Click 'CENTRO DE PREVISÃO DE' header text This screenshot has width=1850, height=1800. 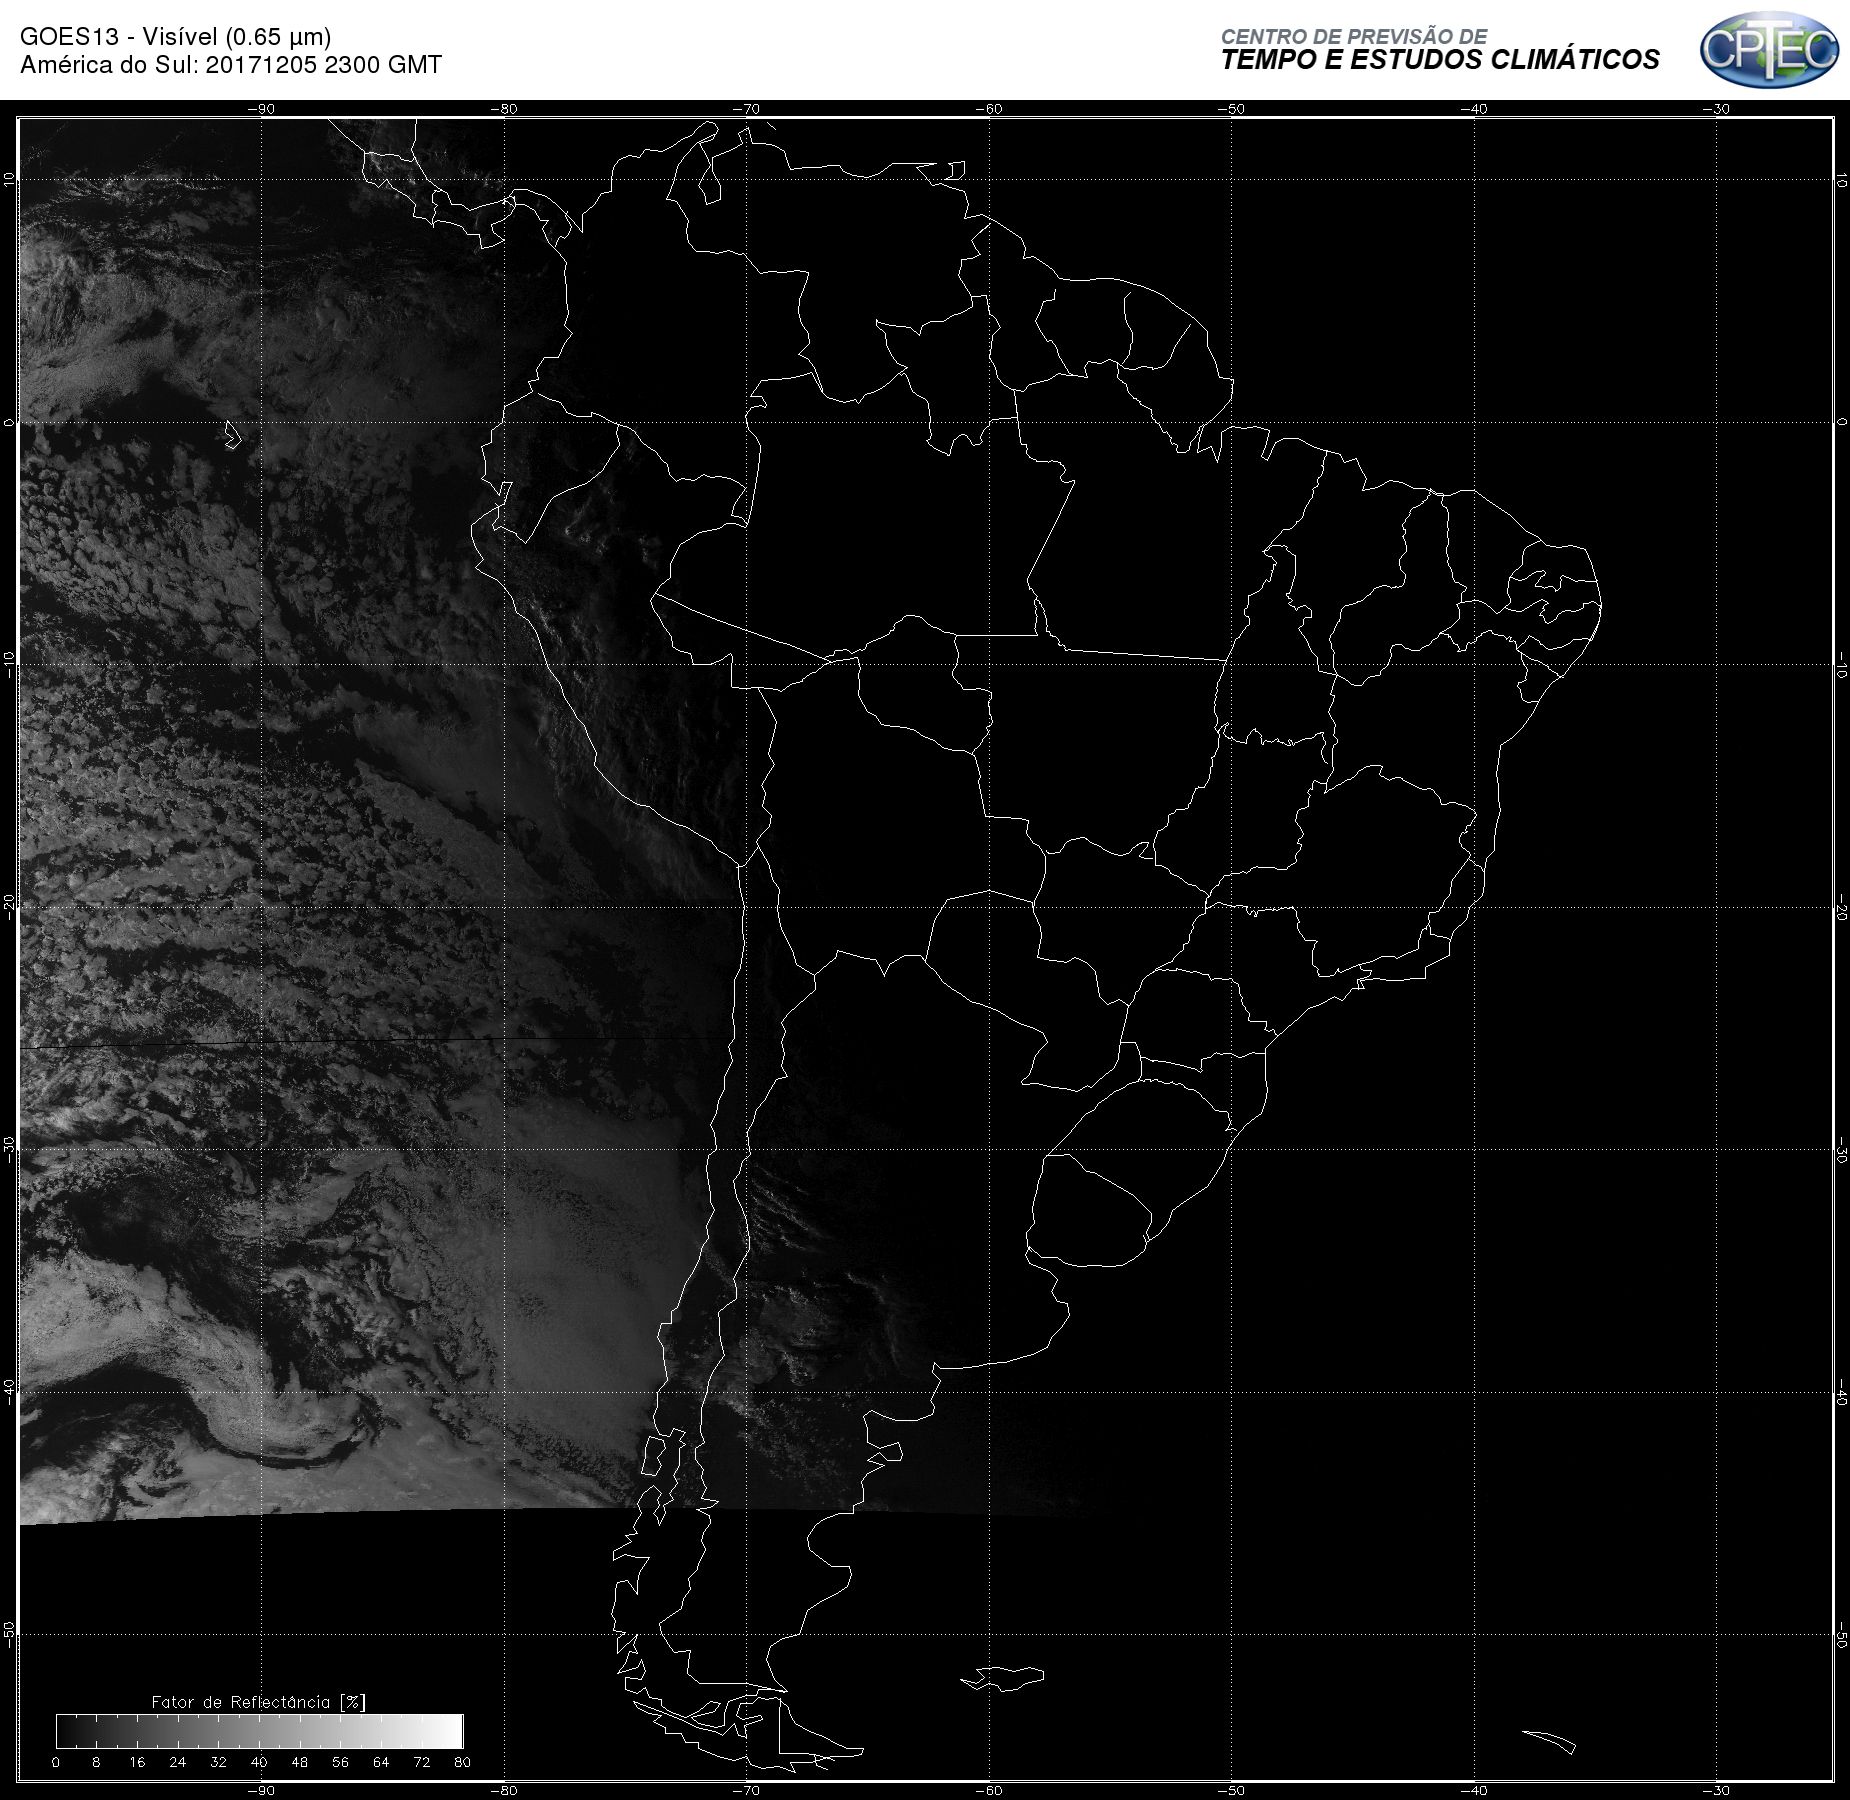[1354, 37]
